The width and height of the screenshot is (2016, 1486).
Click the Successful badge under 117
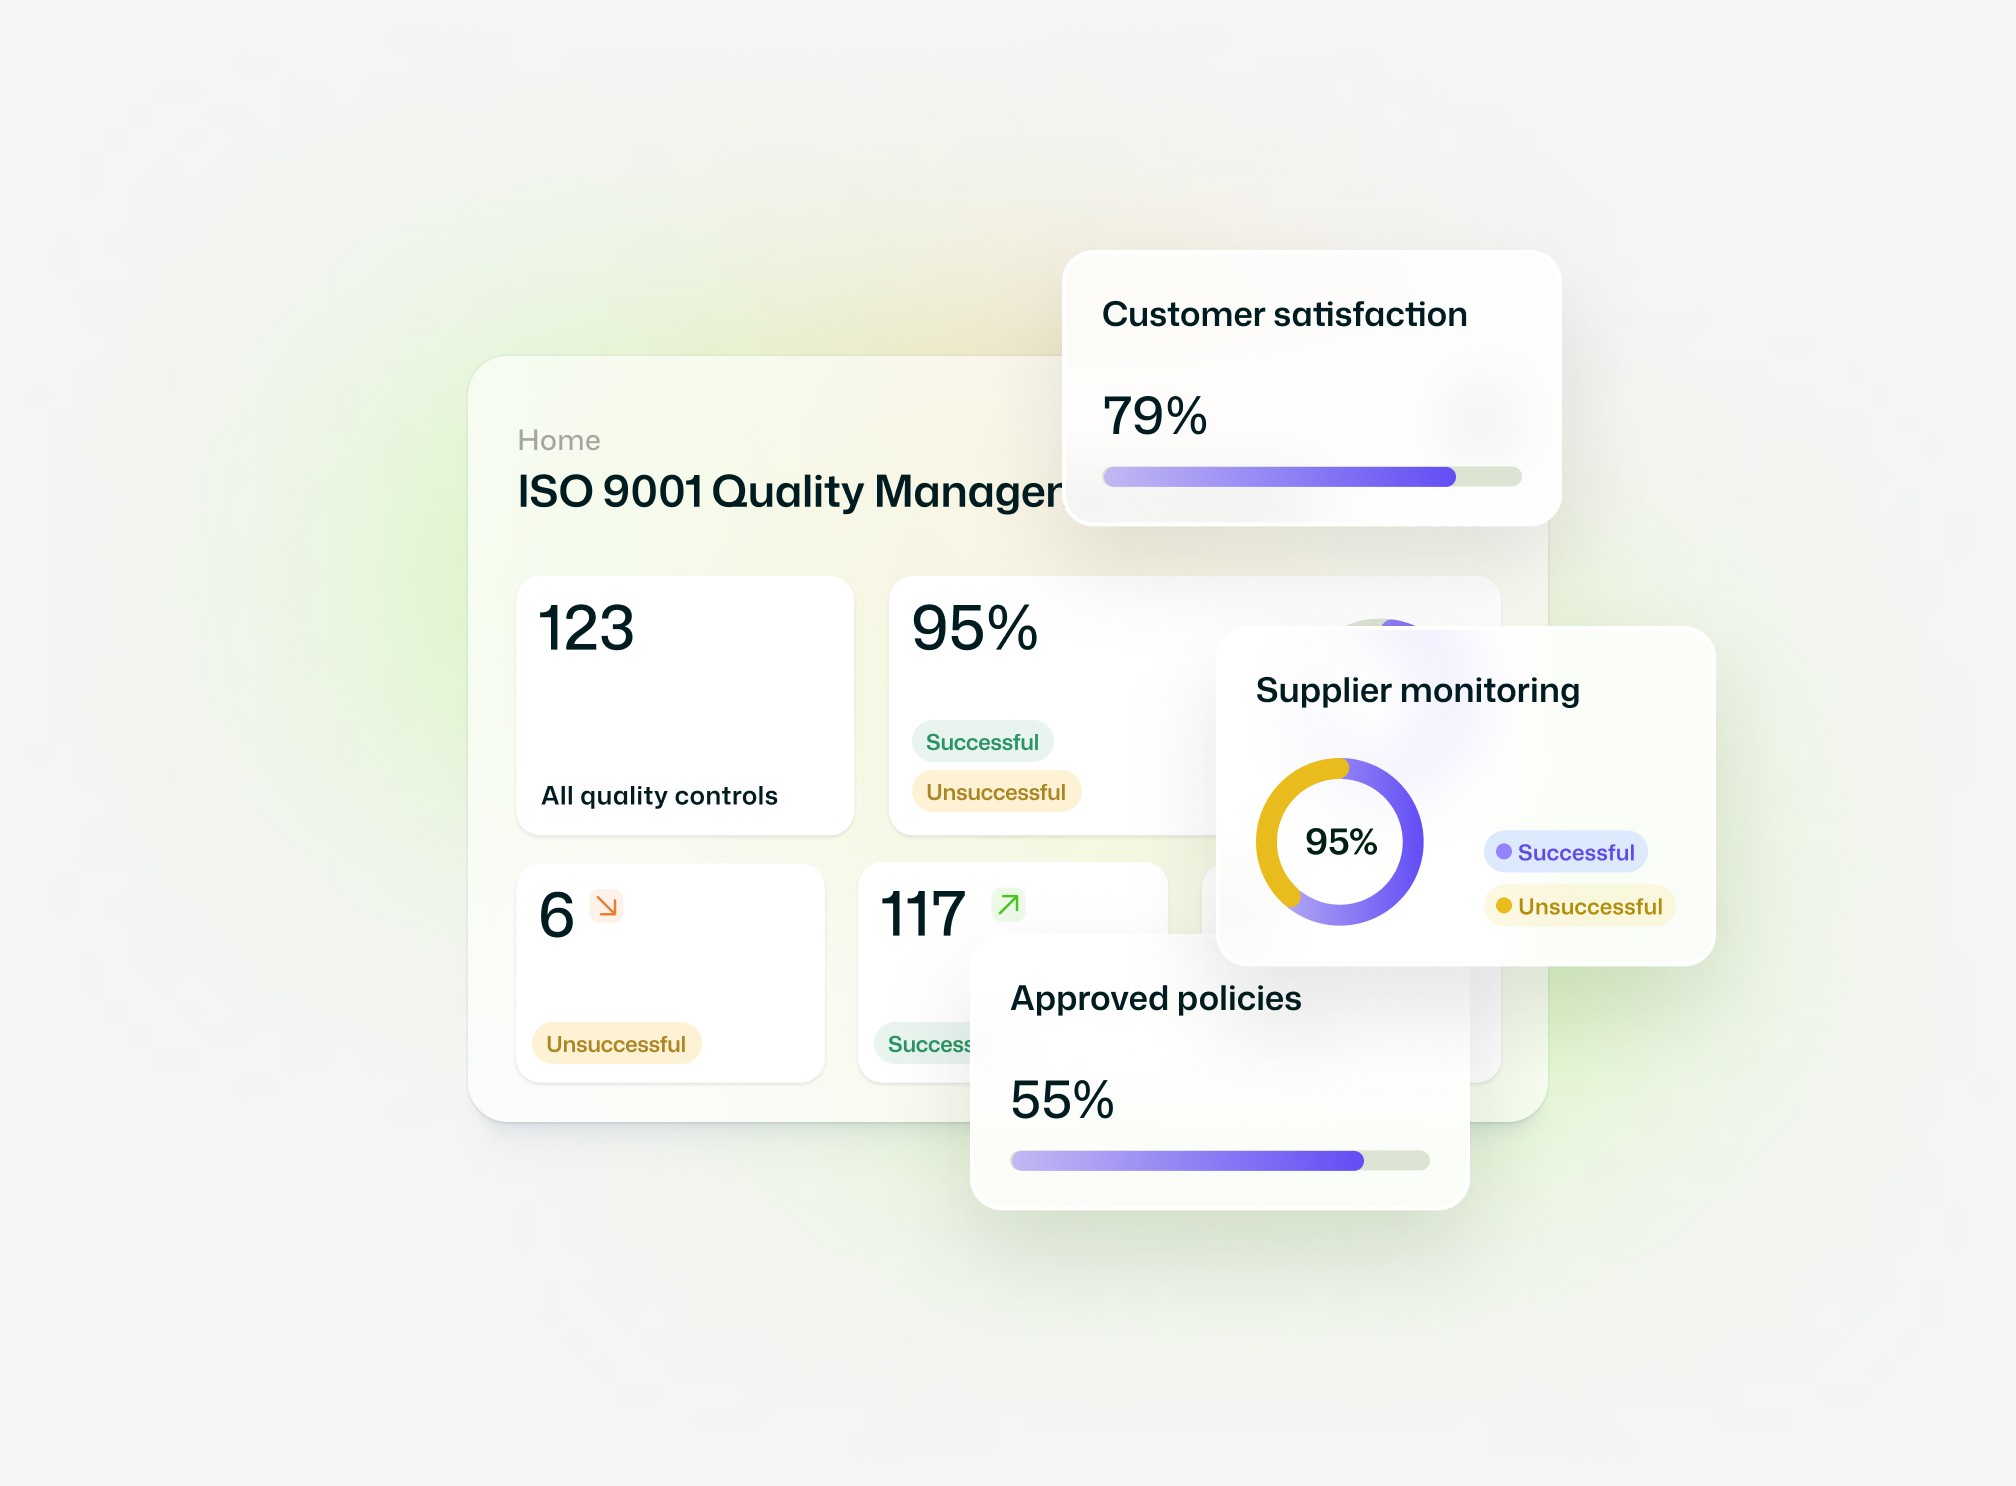click(x=930, y=1044)
